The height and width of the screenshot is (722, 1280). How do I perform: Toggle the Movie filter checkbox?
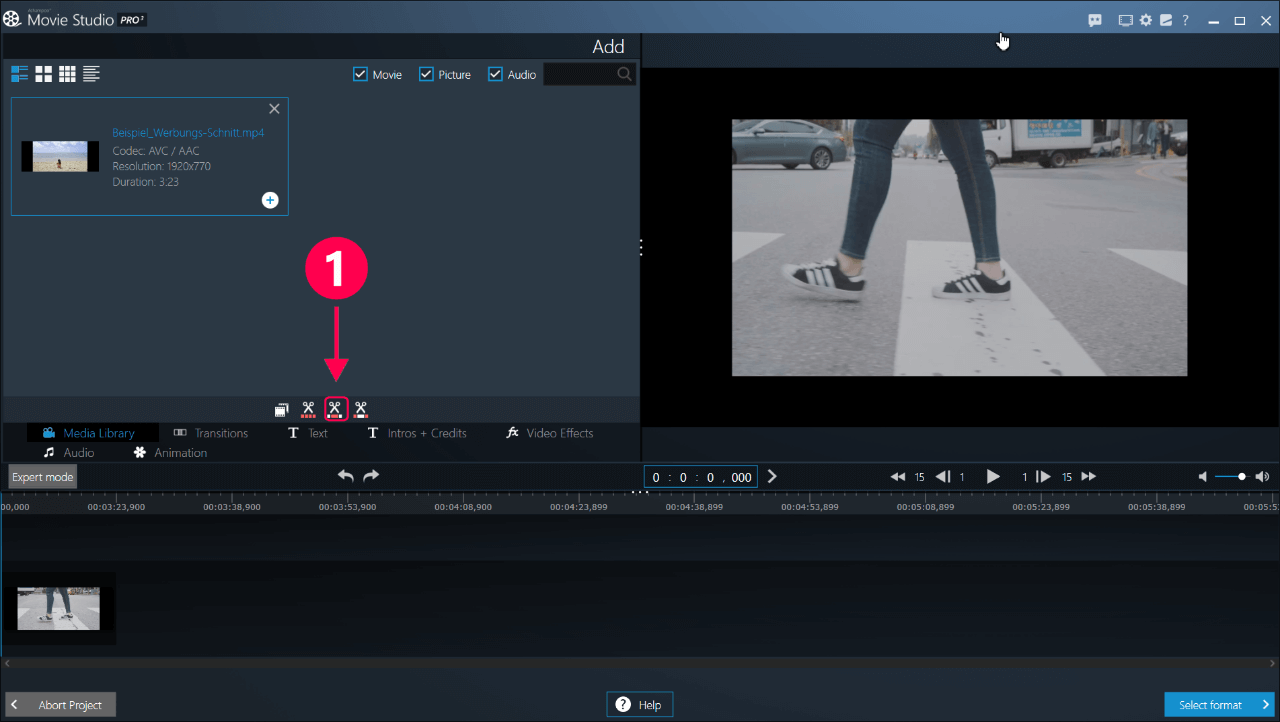point(361,74)
